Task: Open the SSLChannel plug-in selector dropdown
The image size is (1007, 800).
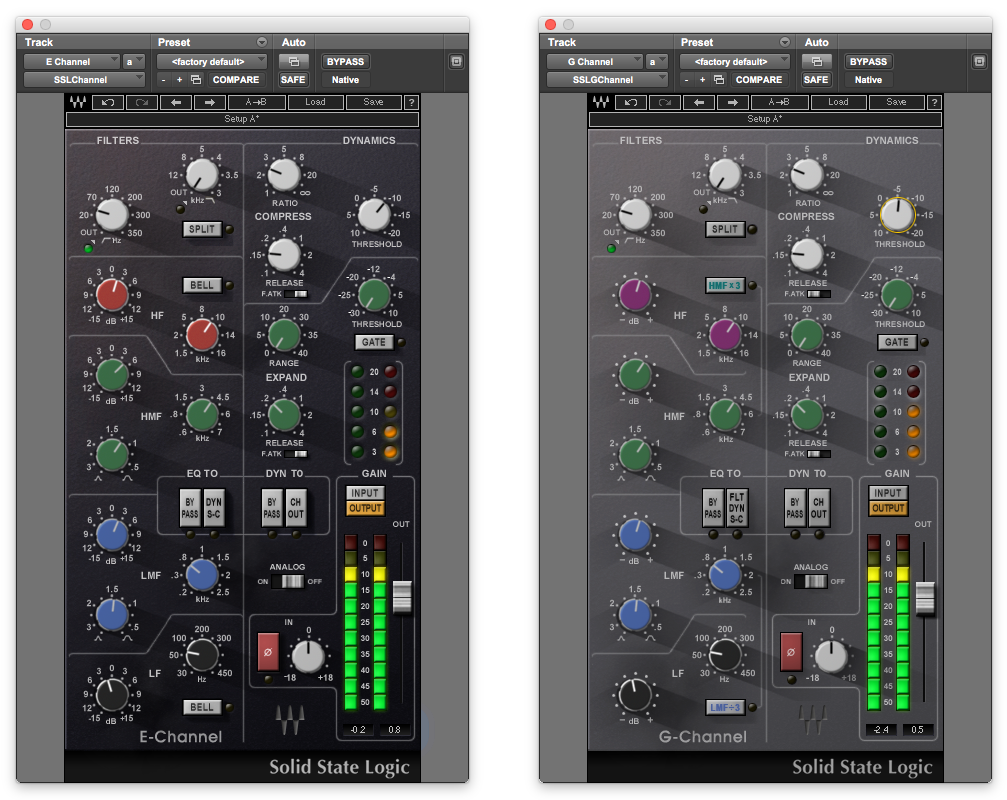Action: pos(85,80)
